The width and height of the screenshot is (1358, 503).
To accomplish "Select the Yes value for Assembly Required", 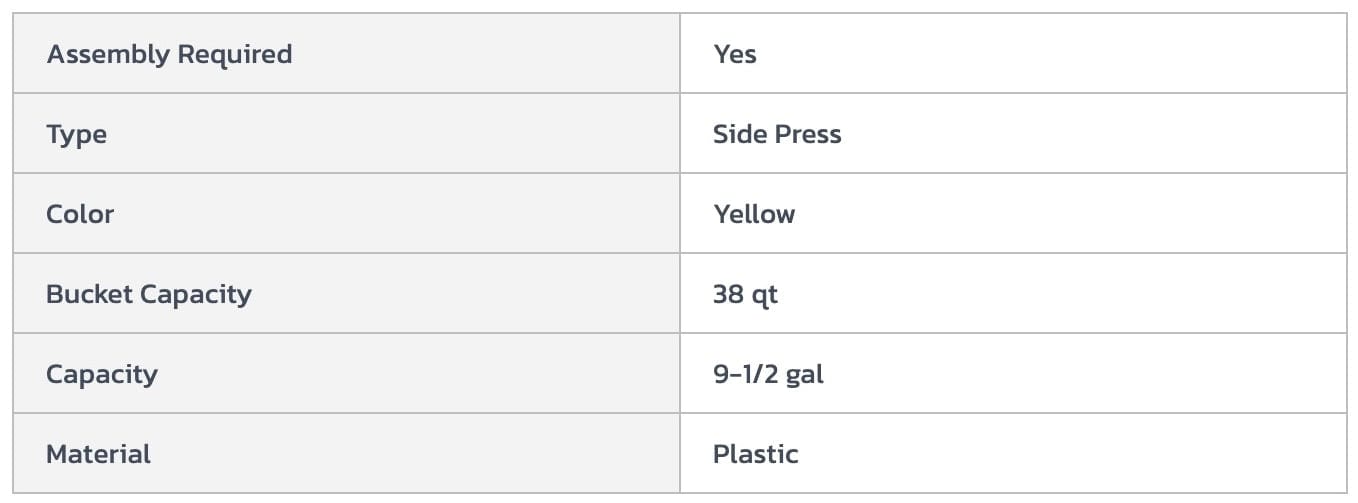I will [735, 54].
